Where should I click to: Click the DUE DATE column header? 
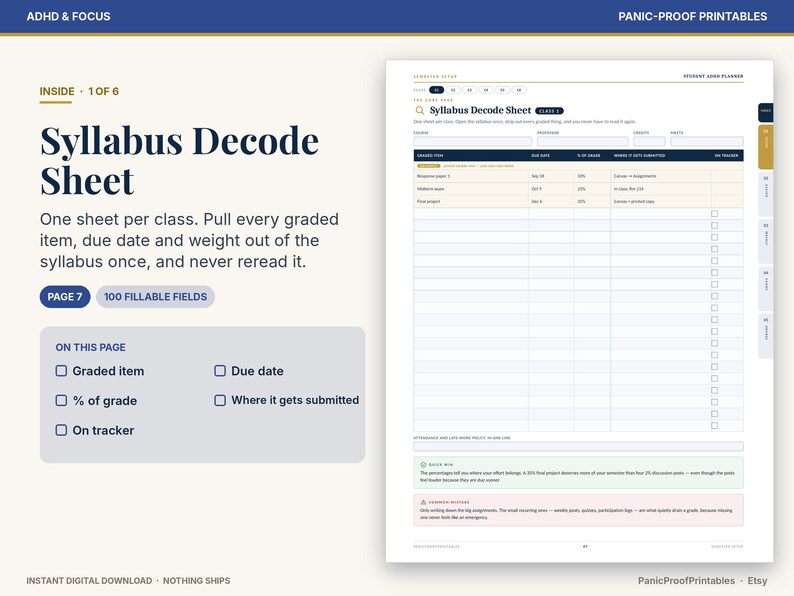pos(540,155)
